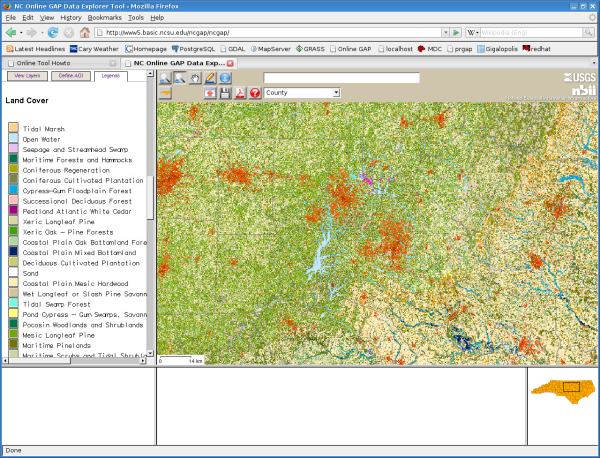Viewport: 600px width, 458px height.
Task: Open the GRASS bookmark
Action: click(x=310, y=49)
